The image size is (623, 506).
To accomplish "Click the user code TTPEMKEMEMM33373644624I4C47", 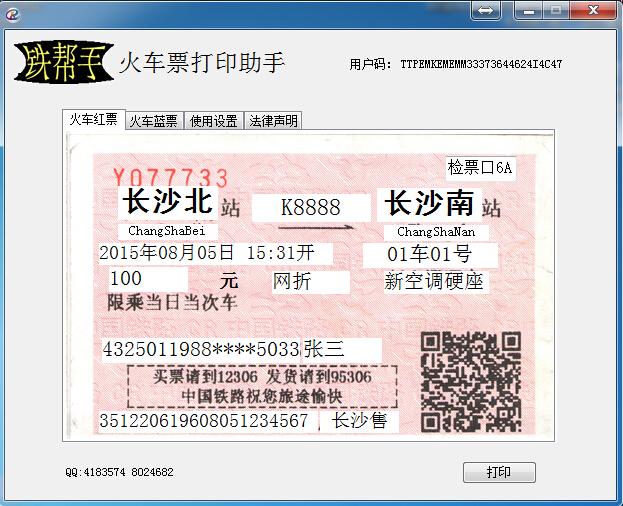I will [x=481, y=64].
